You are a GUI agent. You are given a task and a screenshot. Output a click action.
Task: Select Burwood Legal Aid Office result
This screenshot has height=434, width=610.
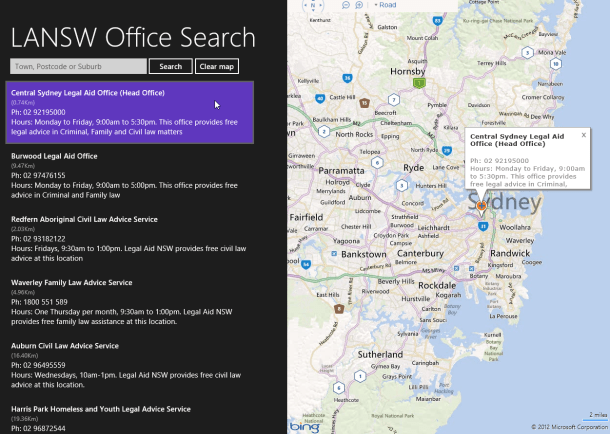pyautogui.click(x=130, y=175)
